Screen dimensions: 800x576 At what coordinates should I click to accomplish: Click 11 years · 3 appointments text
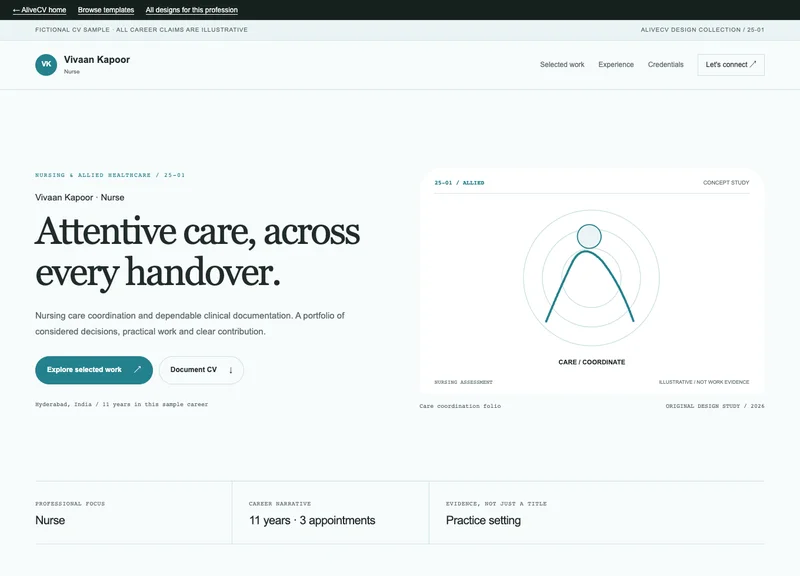tap(312, 520)
